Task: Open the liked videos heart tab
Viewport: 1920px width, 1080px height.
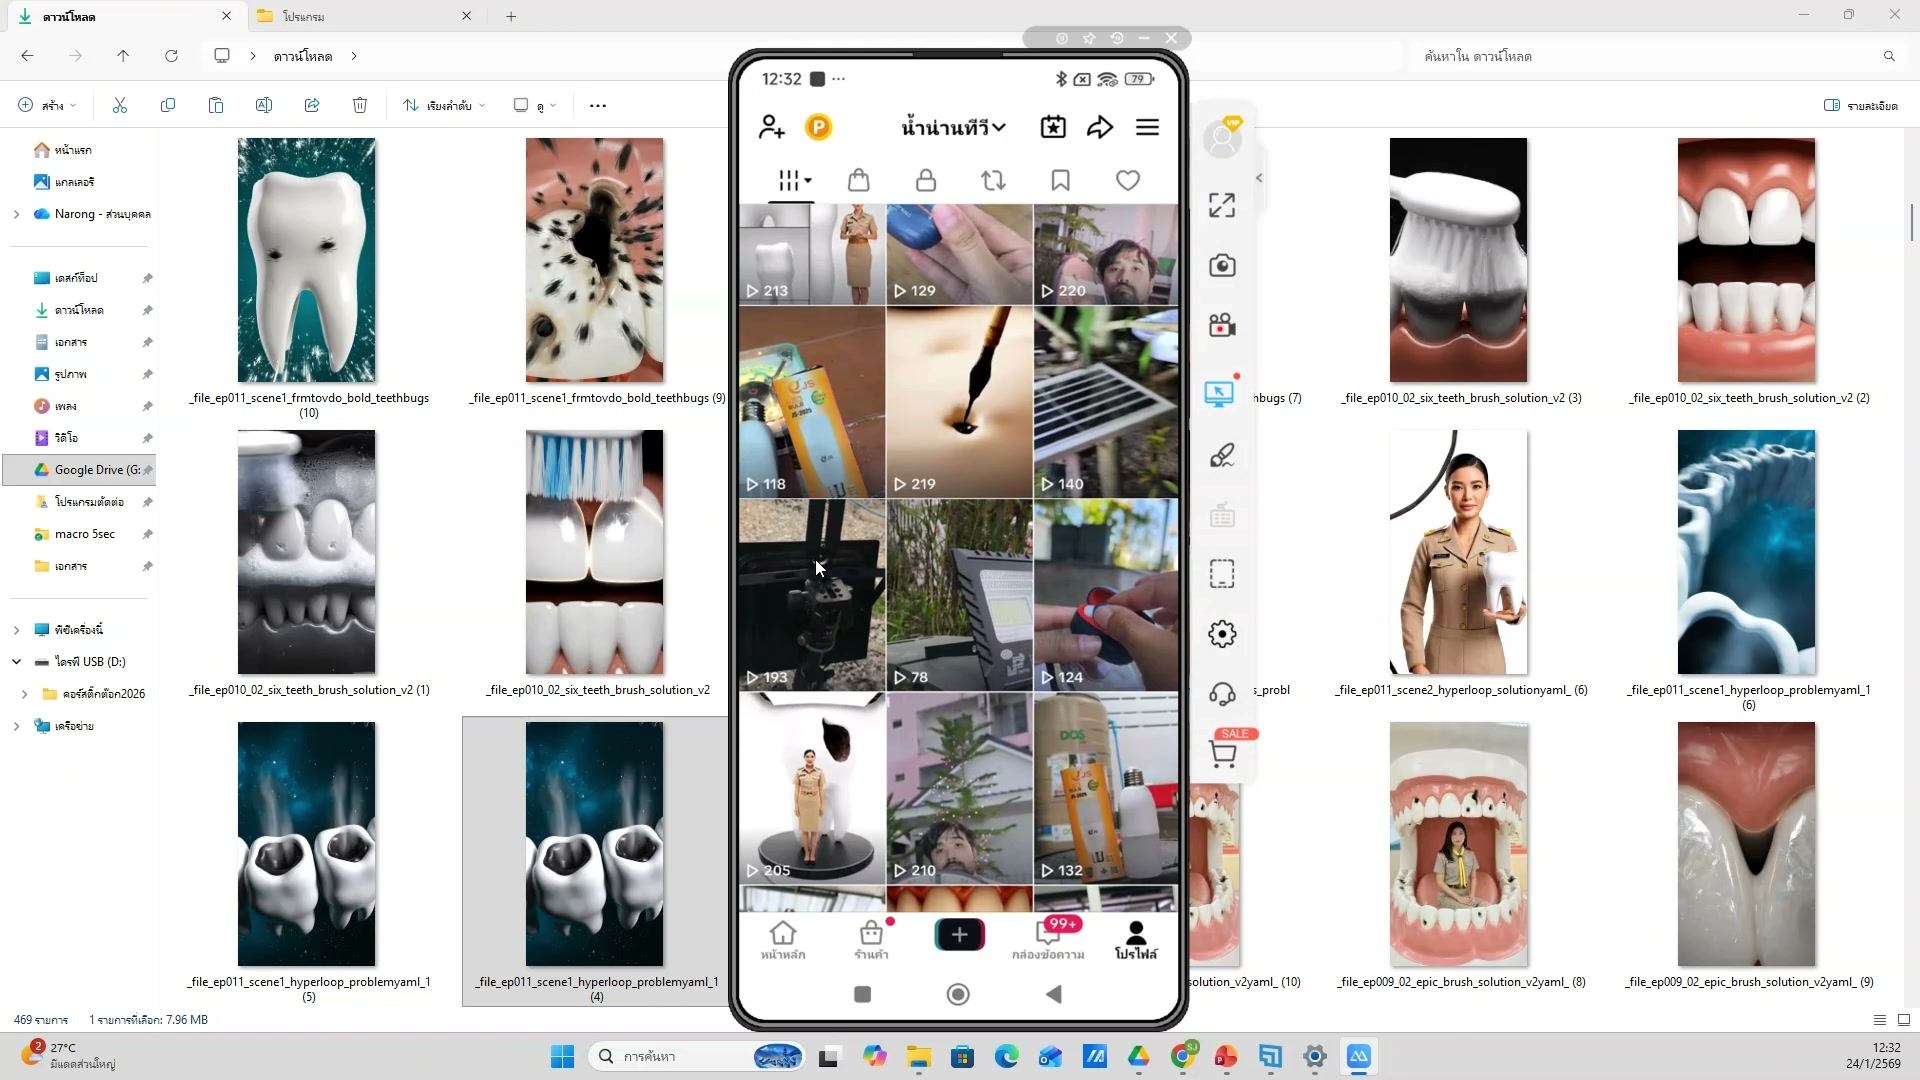Action: 1127,181
